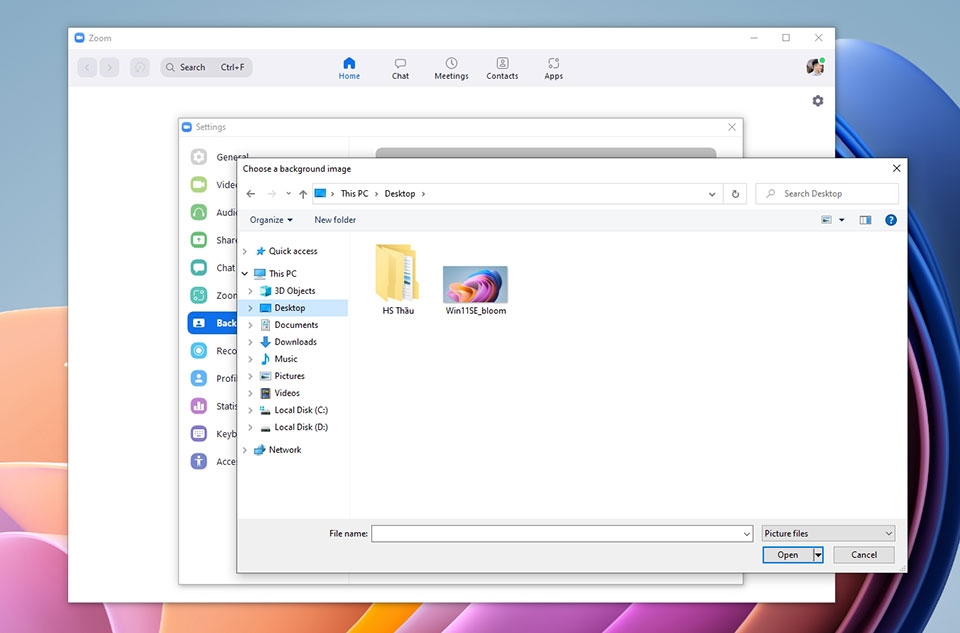Show the preview pane icon
Image resolution: width=960 pixels, height=633 pixels.
[x=865, y=220]
